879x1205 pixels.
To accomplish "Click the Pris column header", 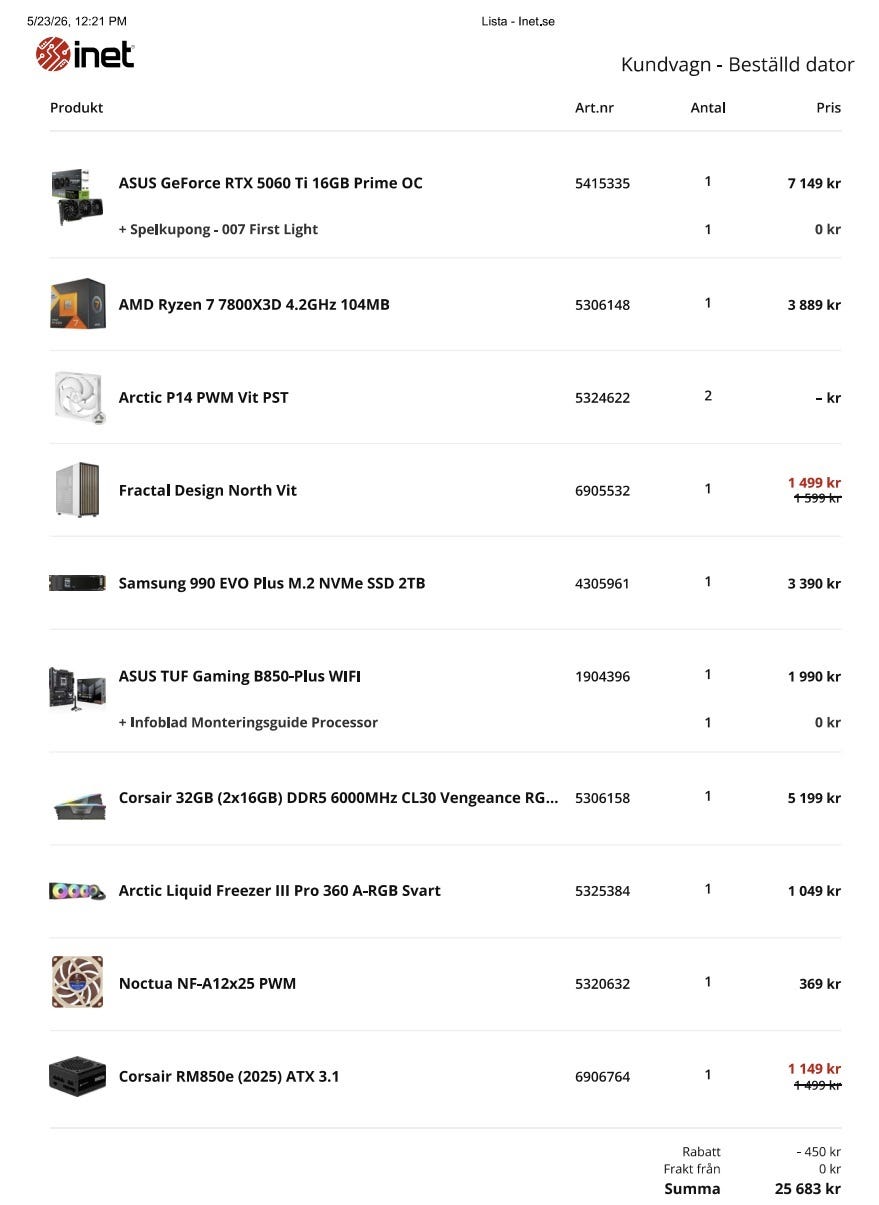I will pos(828,107).
